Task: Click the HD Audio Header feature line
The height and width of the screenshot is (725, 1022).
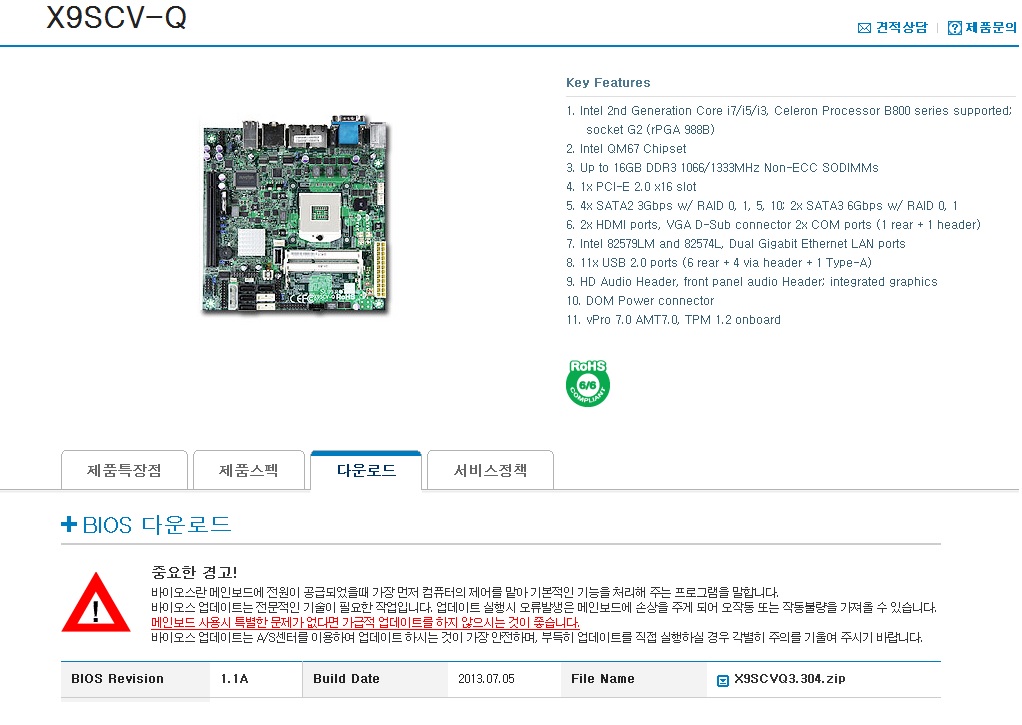Action: tap(752, 282)
